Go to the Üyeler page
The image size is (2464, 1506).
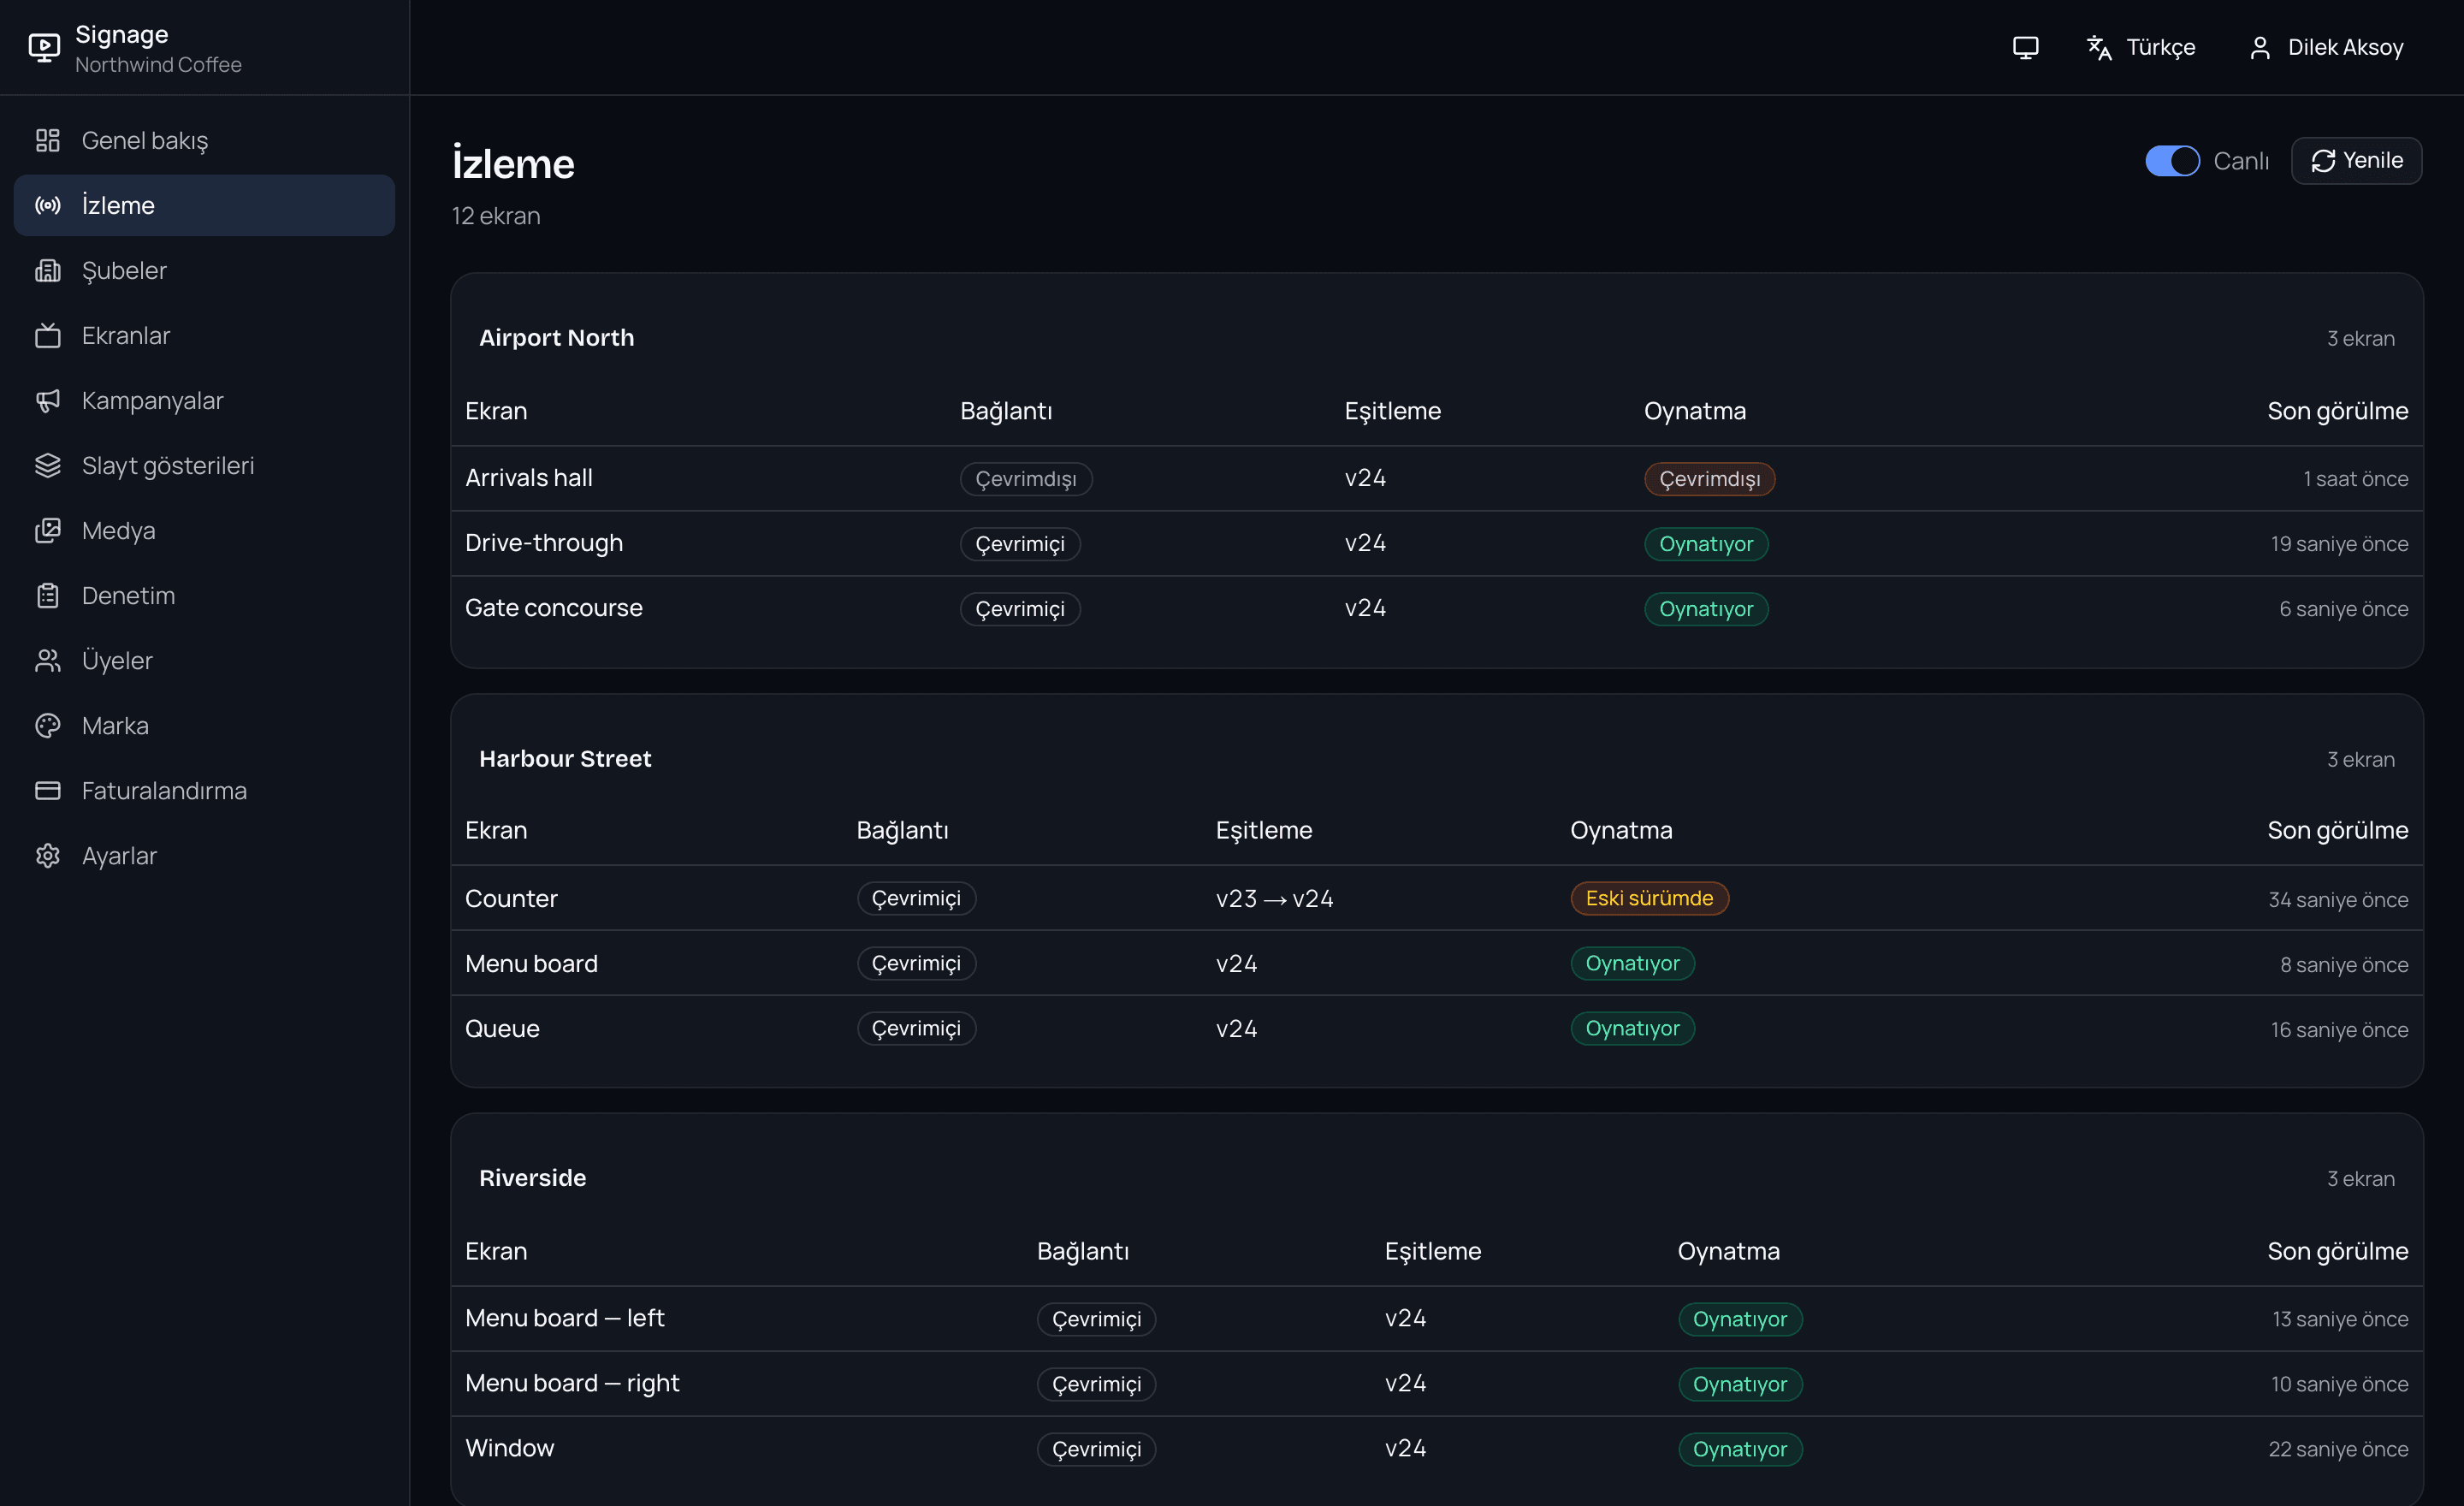[204, 660]
